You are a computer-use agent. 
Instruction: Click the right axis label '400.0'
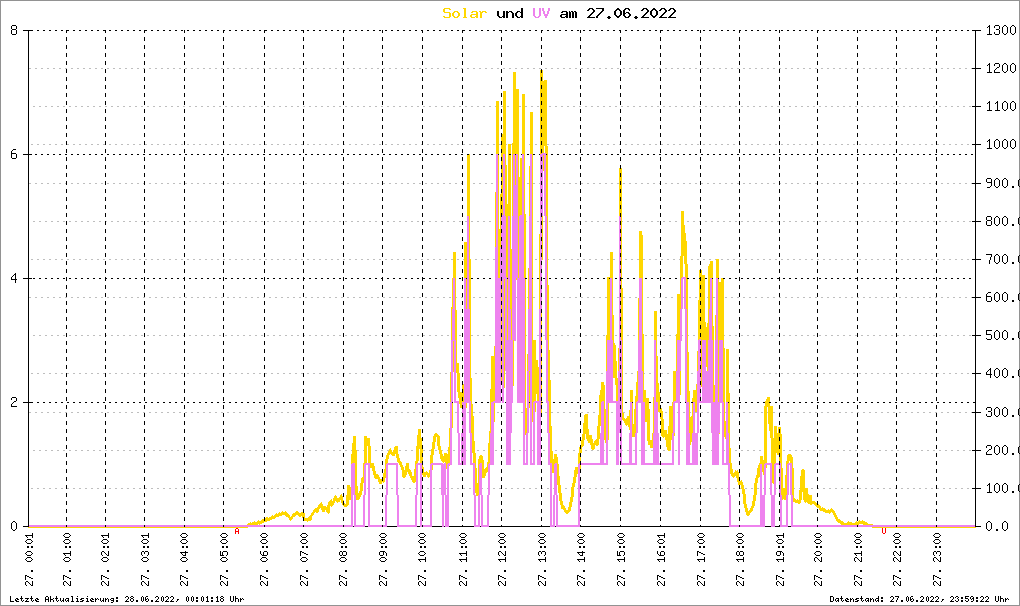pos(1002,373)
